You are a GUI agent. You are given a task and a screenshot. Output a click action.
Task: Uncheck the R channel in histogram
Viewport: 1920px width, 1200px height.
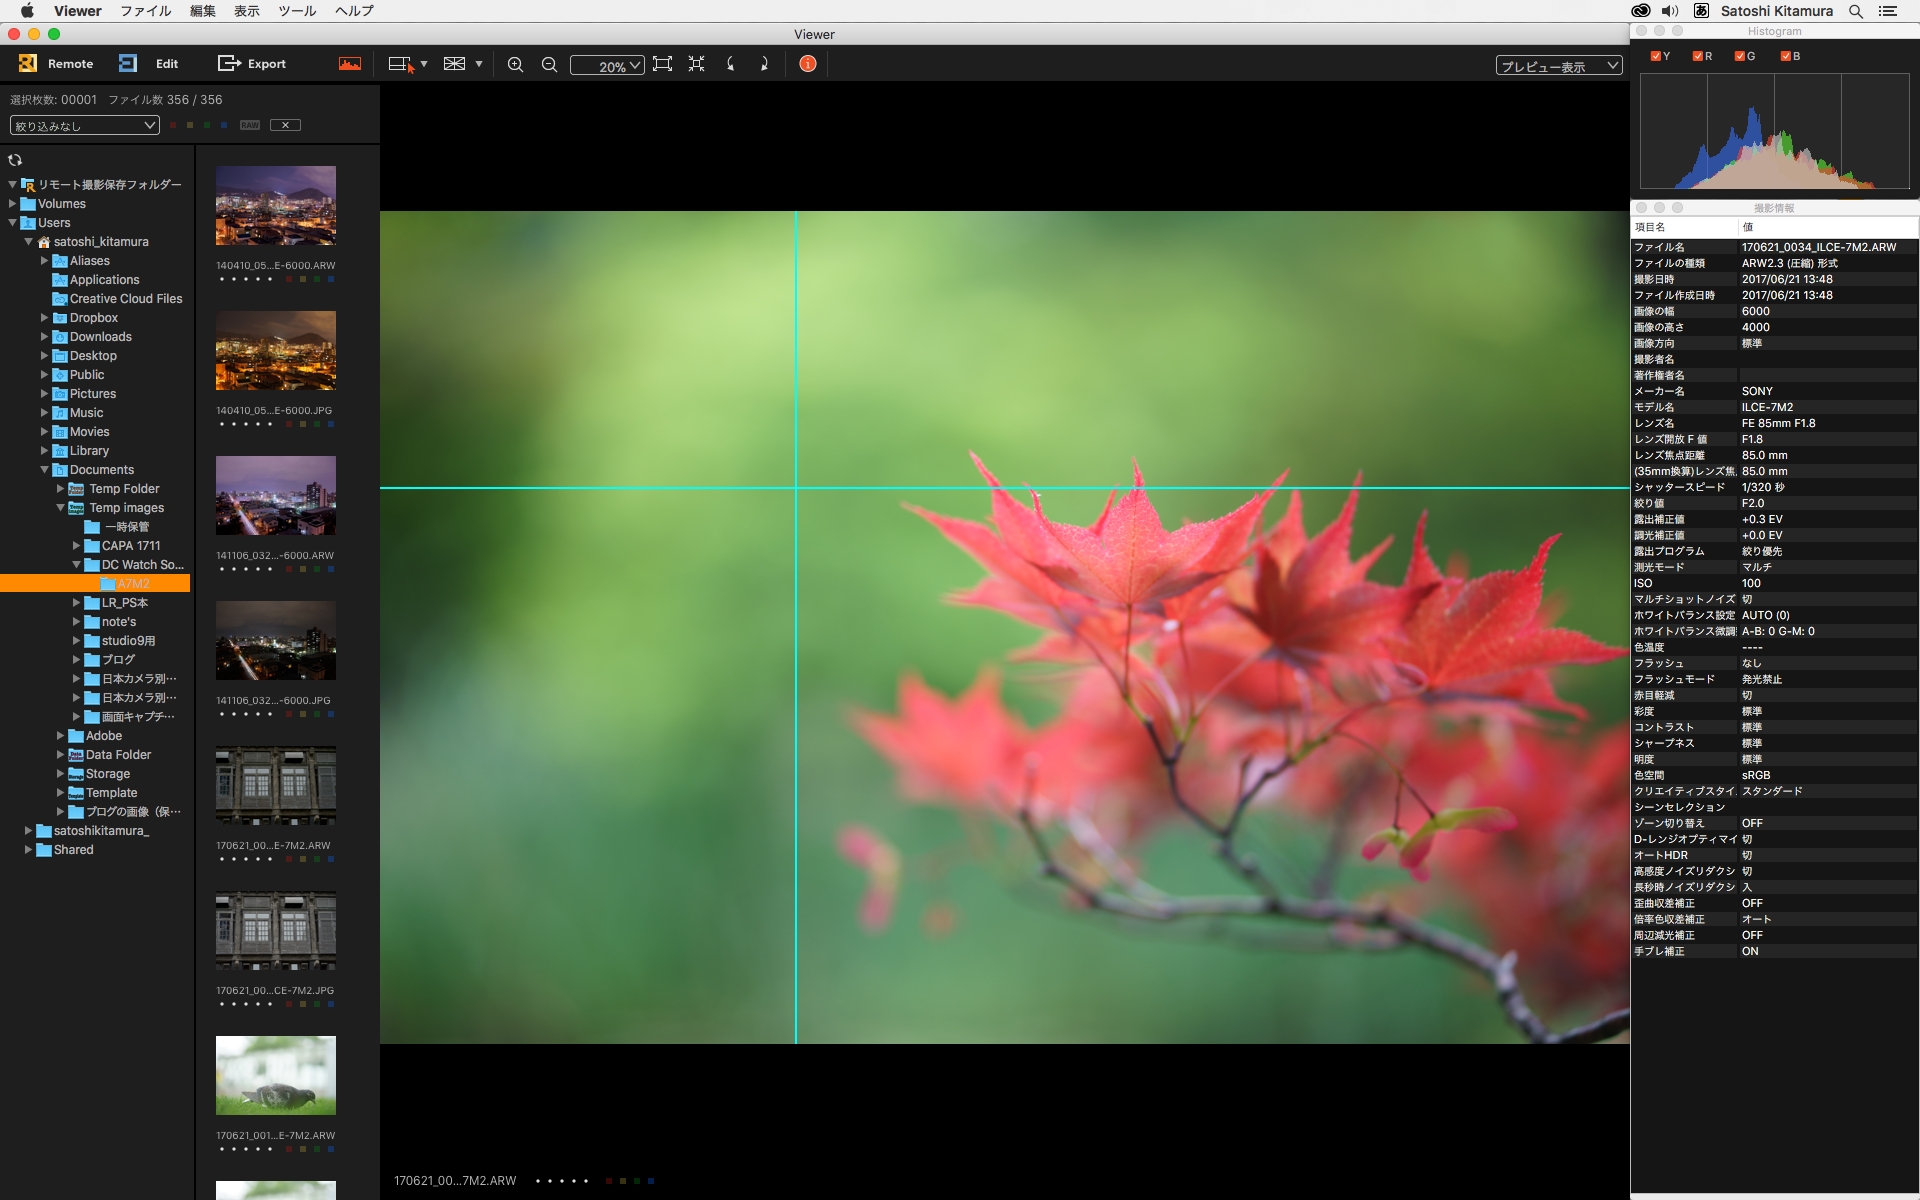pos(1698,56)
